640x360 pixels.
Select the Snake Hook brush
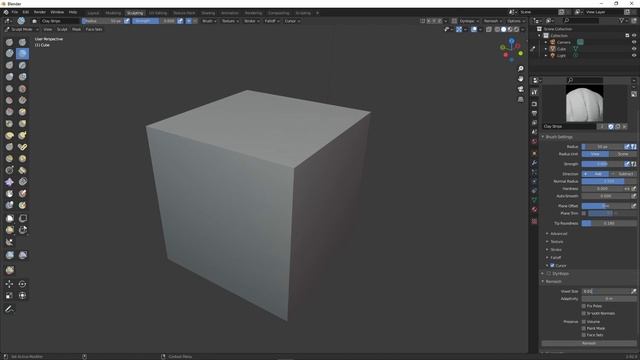[x=22, y=136]
